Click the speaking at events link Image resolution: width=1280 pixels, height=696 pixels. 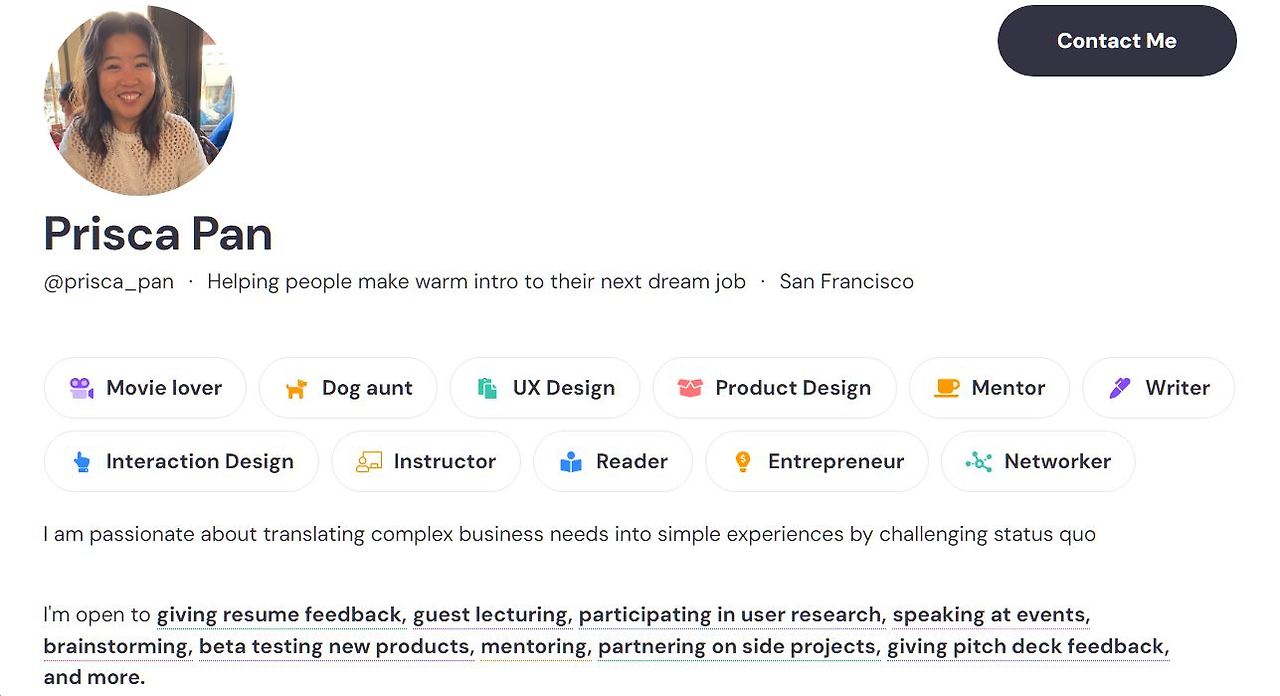[989, 615]
